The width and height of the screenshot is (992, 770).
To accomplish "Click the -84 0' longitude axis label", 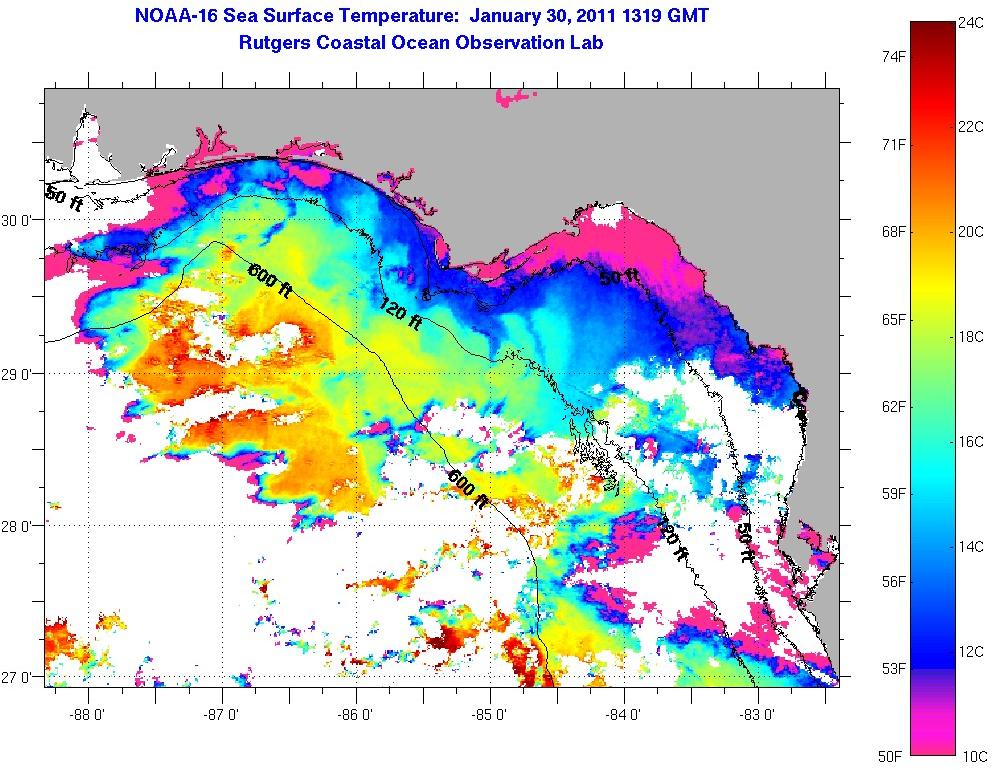I will [624, 716].
